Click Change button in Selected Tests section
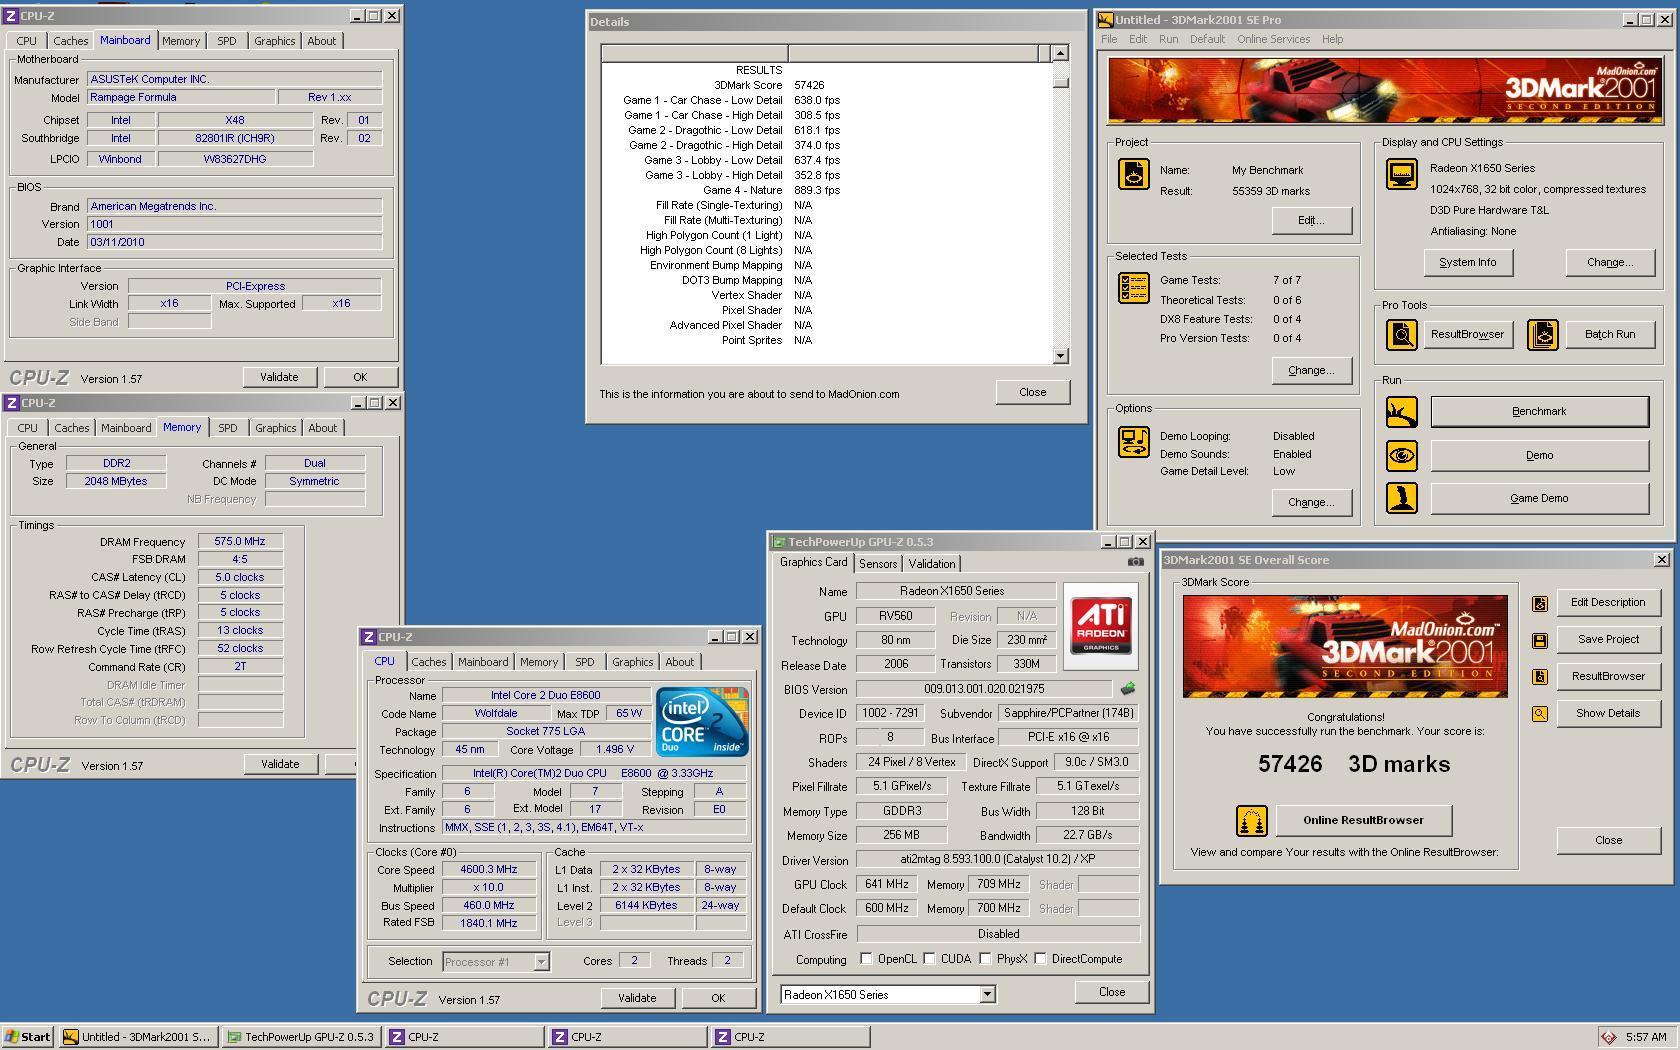Image resolution: width=1680 pixels, height=1050 pixels. click(1311, 370)
